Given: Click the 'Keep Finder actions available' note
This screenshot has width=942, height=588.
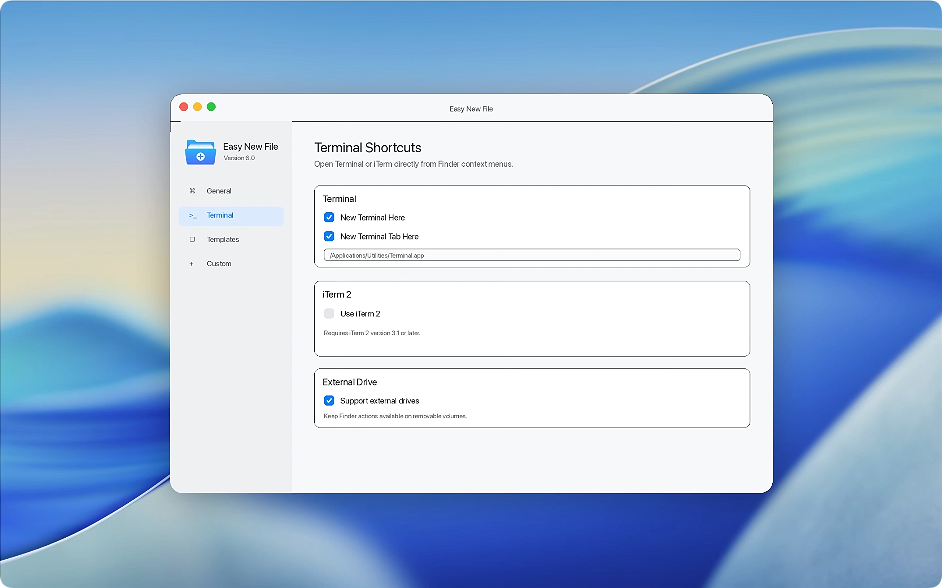Looking at the screenshot, I should 395,416.
